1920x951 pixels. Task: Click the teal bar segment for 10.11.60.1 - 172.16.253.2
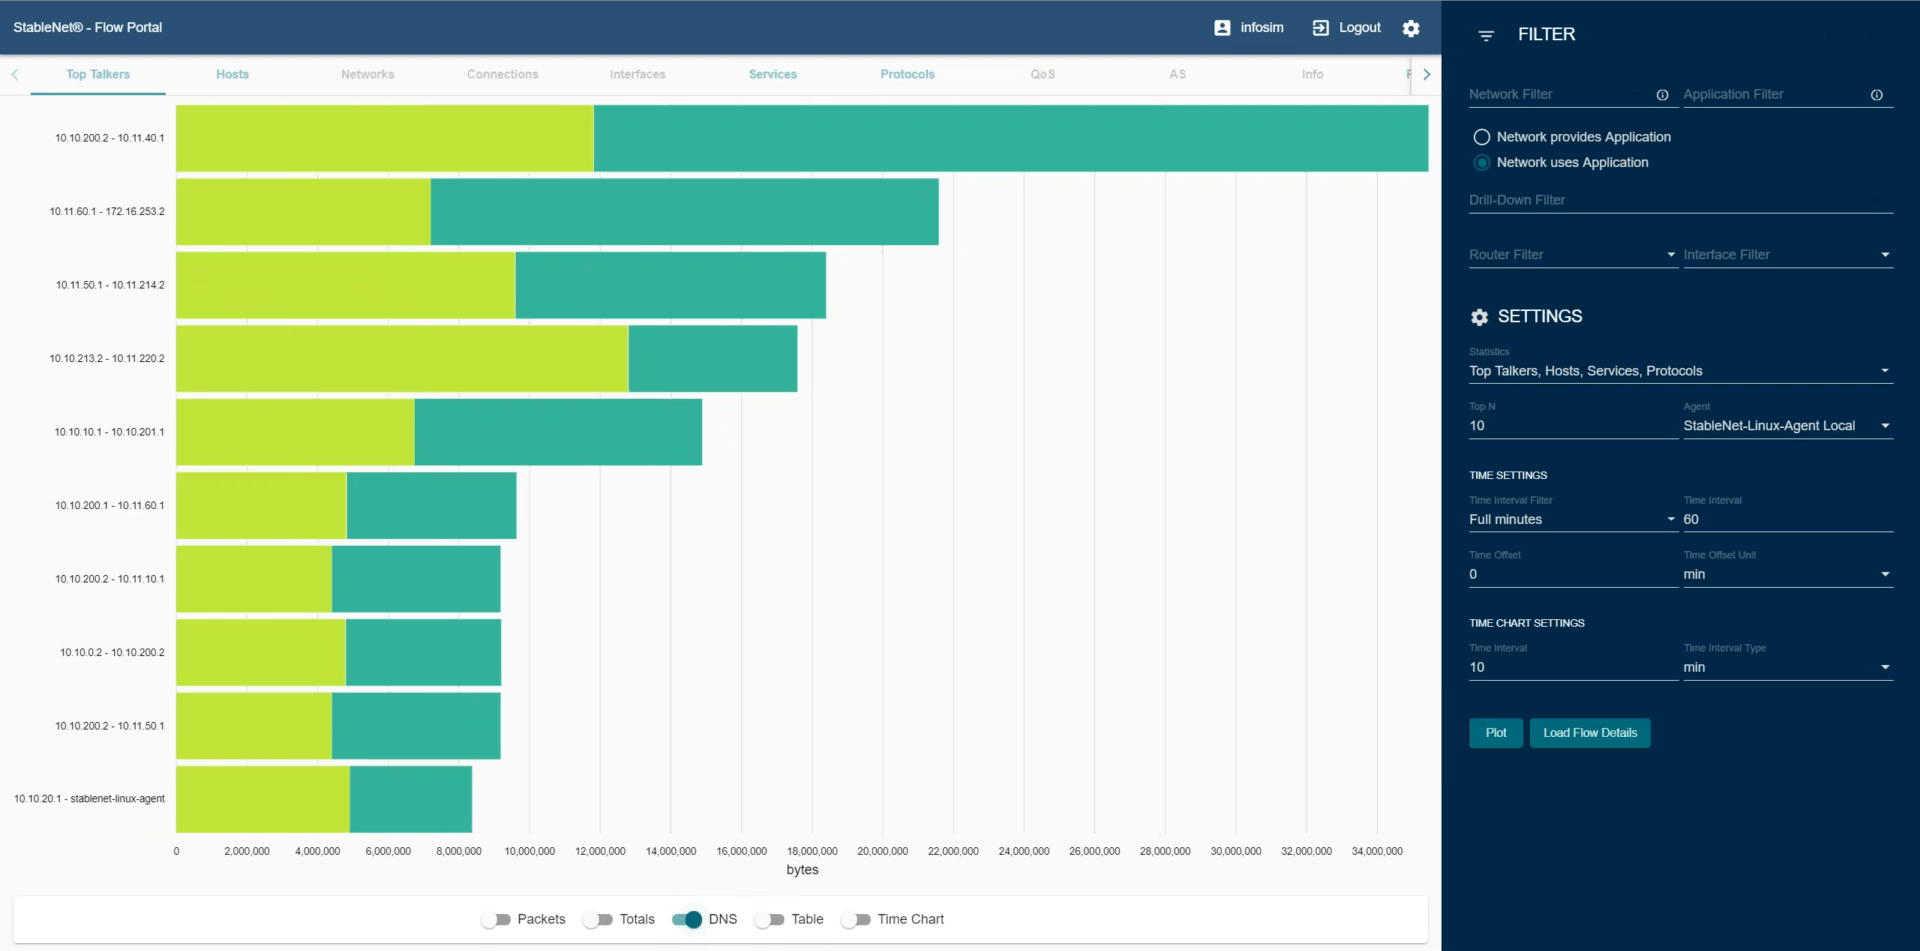684,212
